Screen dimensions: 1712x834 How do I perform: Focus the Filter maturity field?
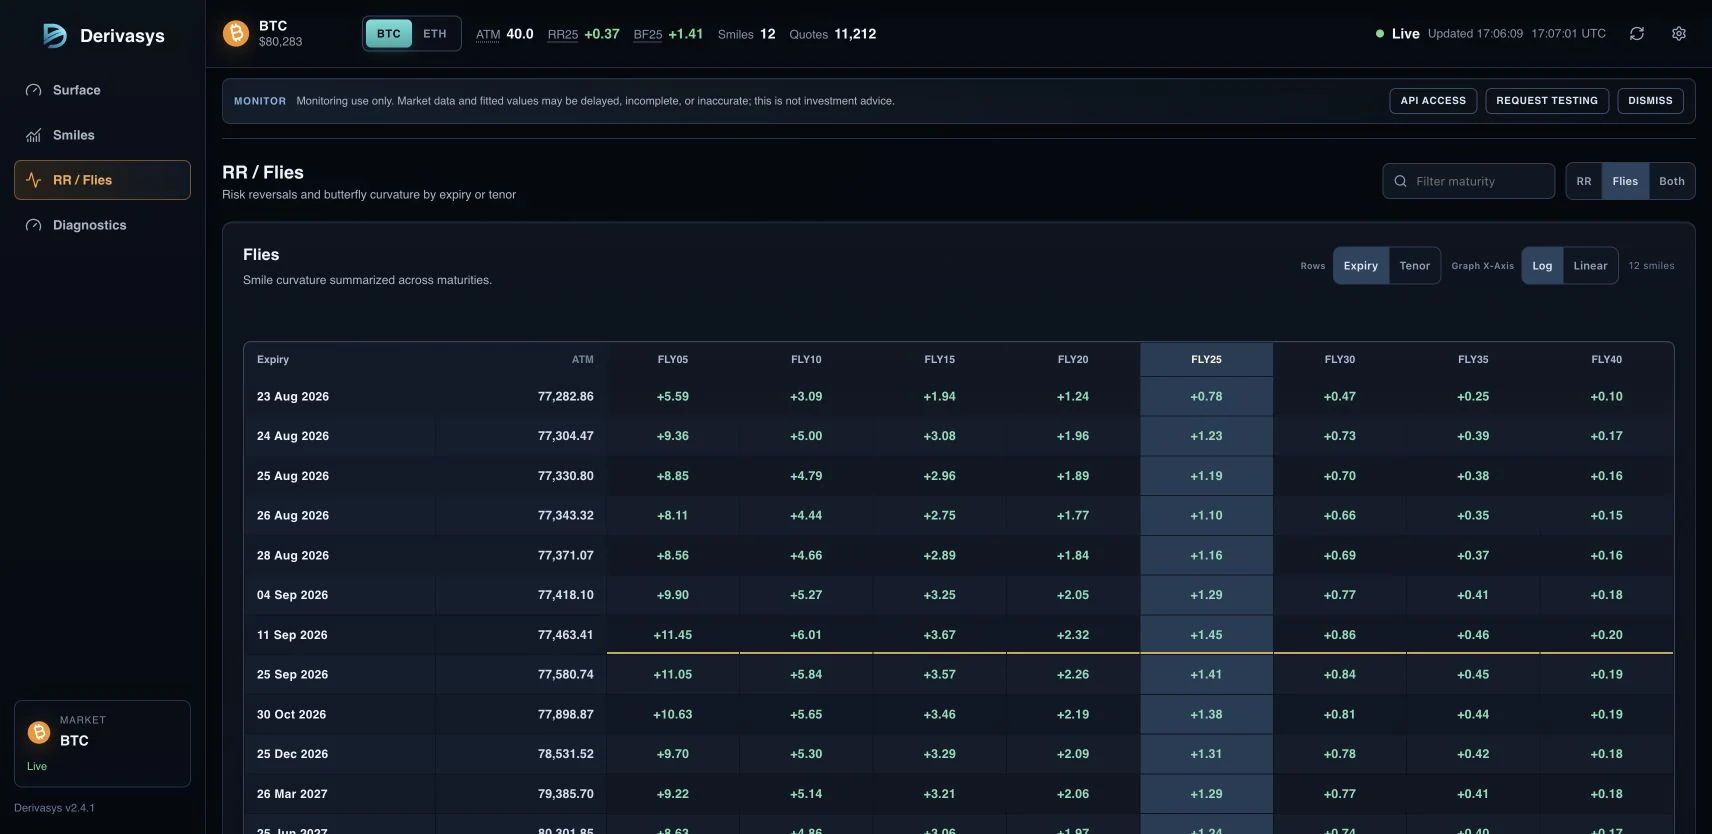1468,181
